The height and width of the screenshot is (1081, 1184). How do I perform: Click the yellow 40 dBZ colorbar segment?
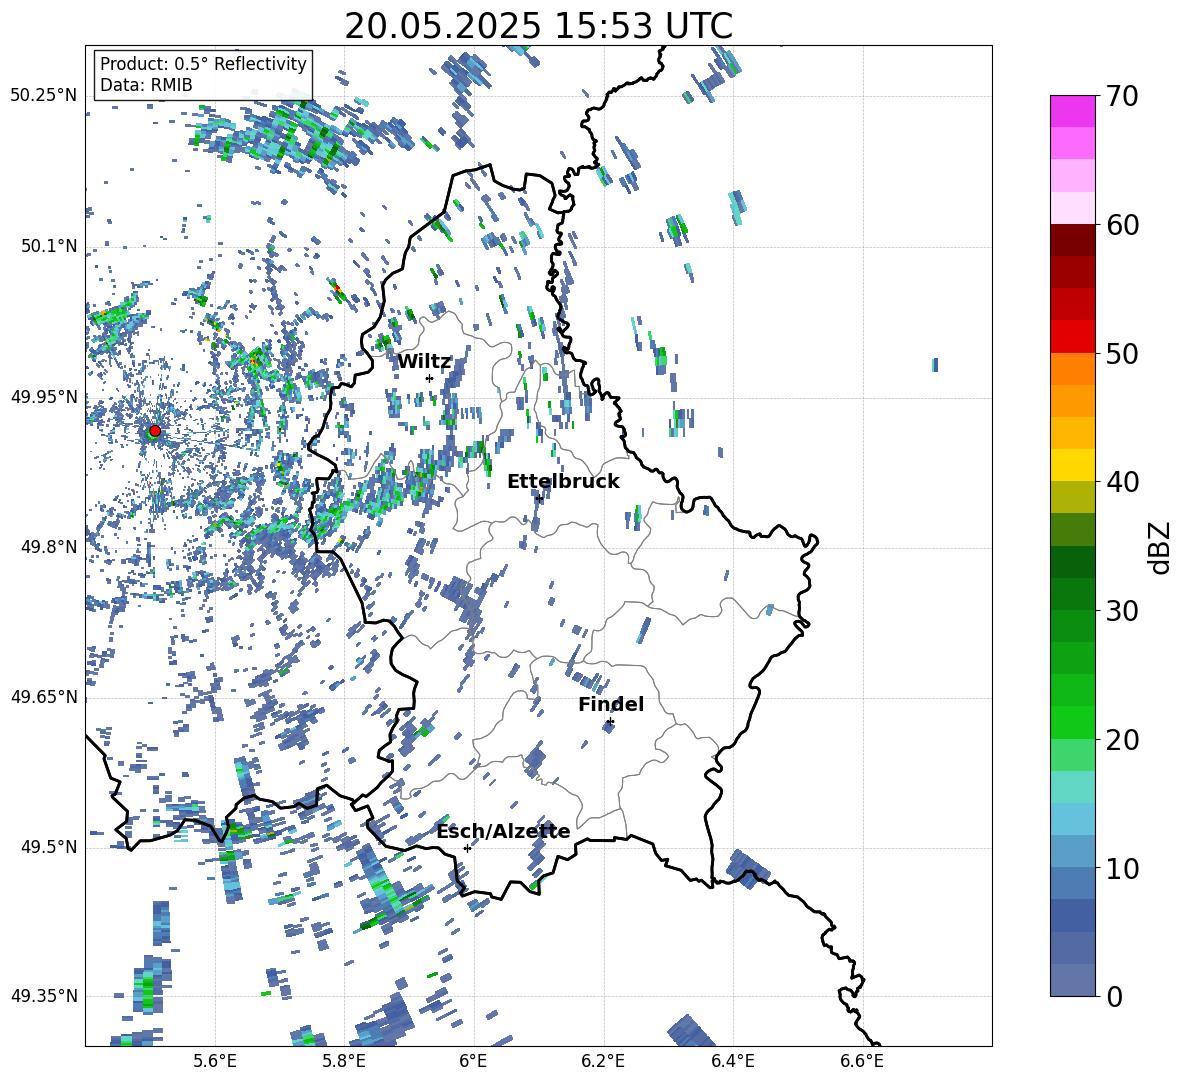(1072, 465)
